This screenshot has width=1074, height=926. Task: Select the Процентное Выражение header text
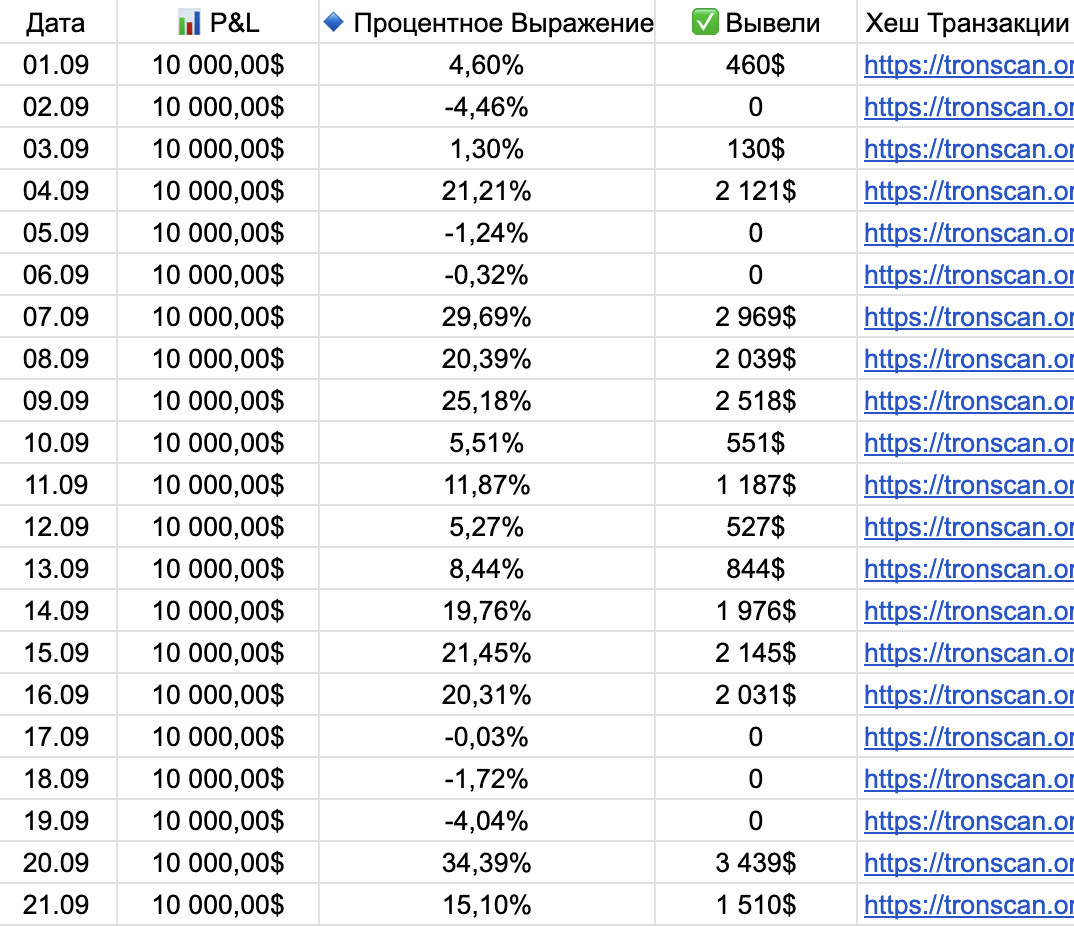point(503,23)
